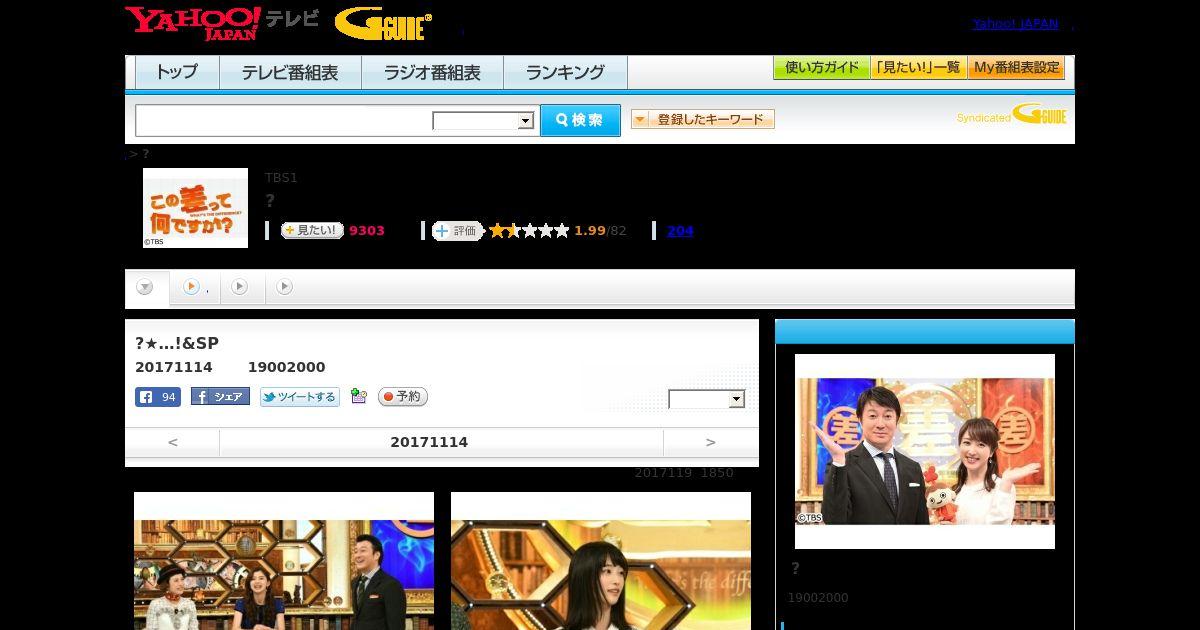Click the TBS1 channel text
Image resolution: width=1200 pixels, height=630 pixels.
coord(281,177)
